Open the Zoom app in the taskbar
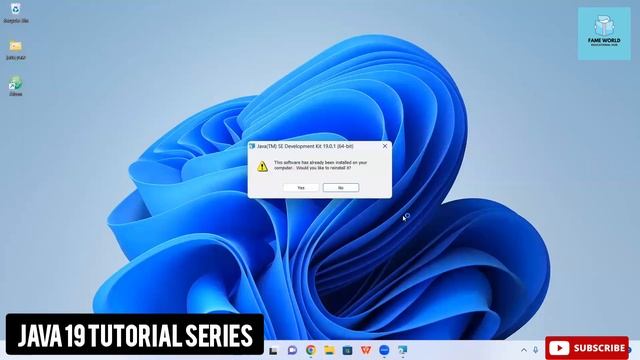Viewport: 640px width, 360px height. click(384, 350)
